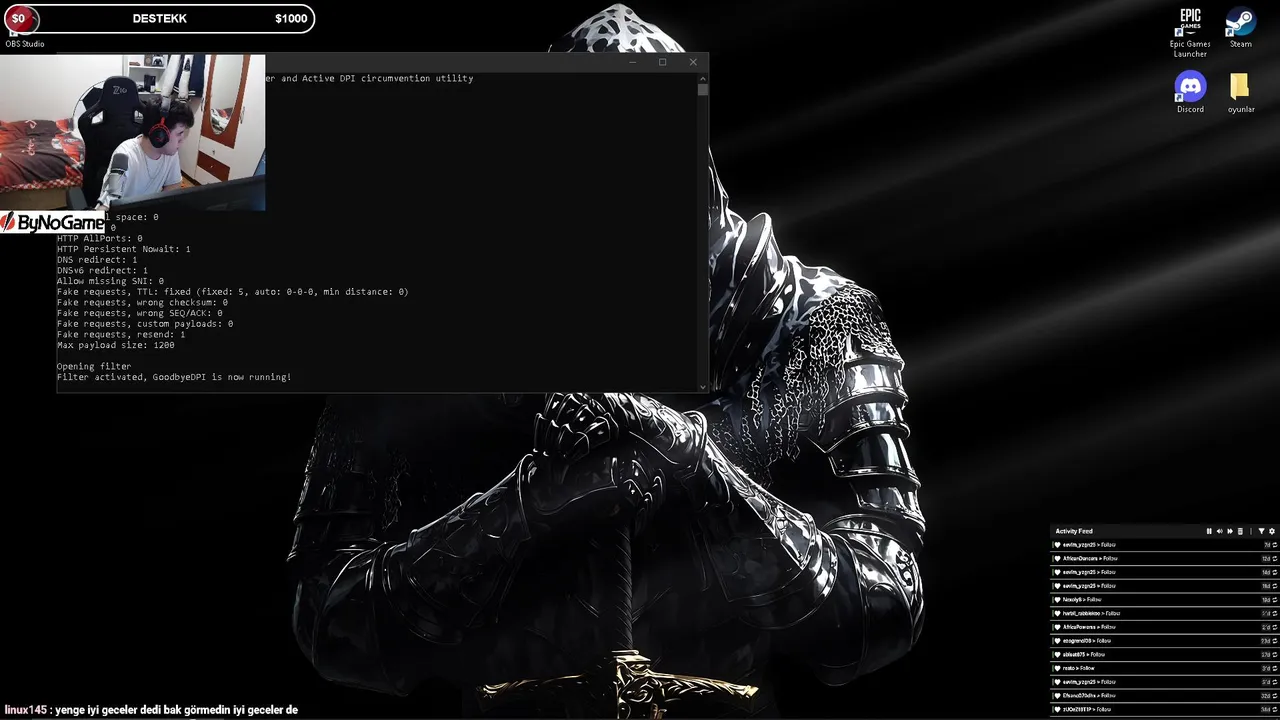Open Activity Feed settings gear
The width and height of the screenshot is (1280, 720).
coord(1272,531)
